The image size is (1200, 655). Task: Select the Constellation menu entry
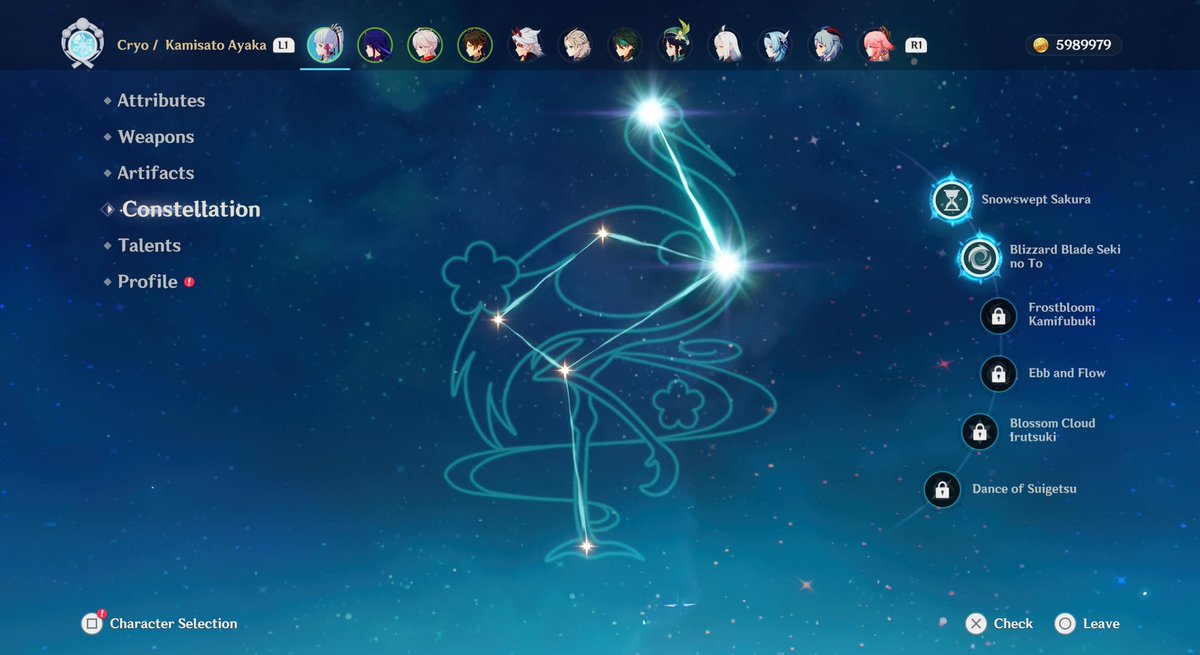[191, 209]
